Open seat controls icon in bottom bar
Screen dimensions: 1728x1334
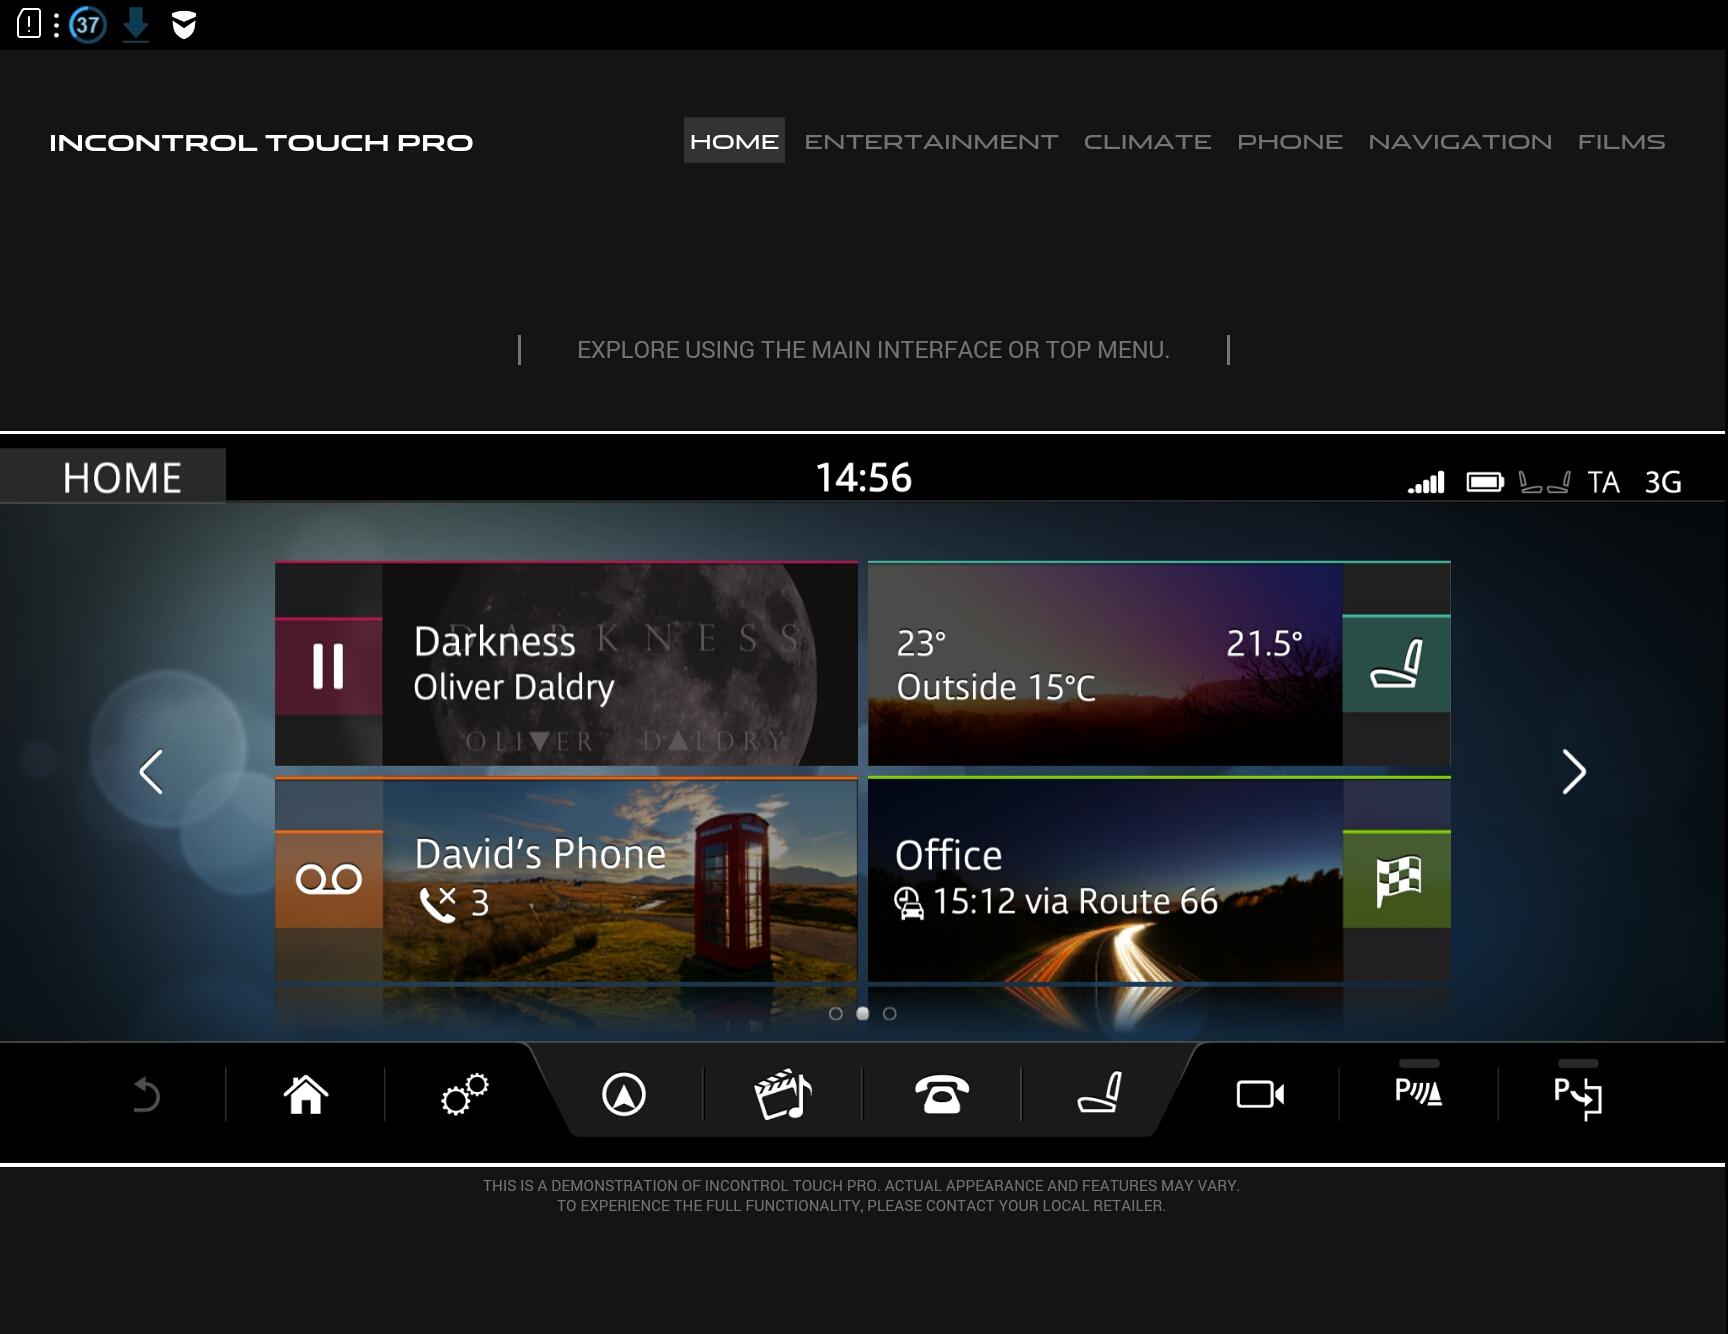[1100, 1092]
